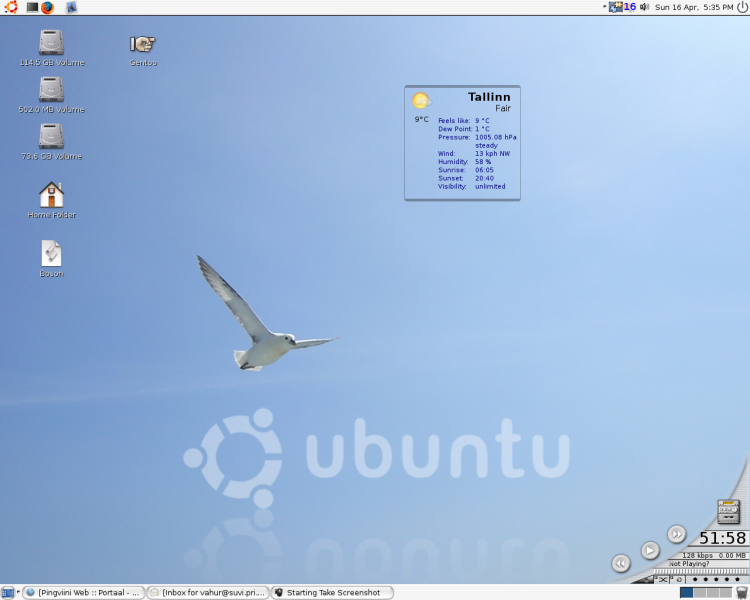750x600 pixels.
Task: Launch Firefox from the top panel
Action: (x=47, y=7)
